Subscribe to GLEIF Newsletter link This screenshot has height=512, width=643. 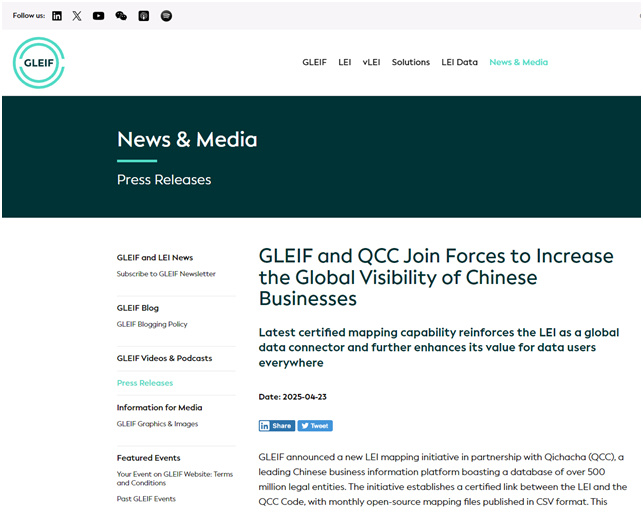click(166, 274)
